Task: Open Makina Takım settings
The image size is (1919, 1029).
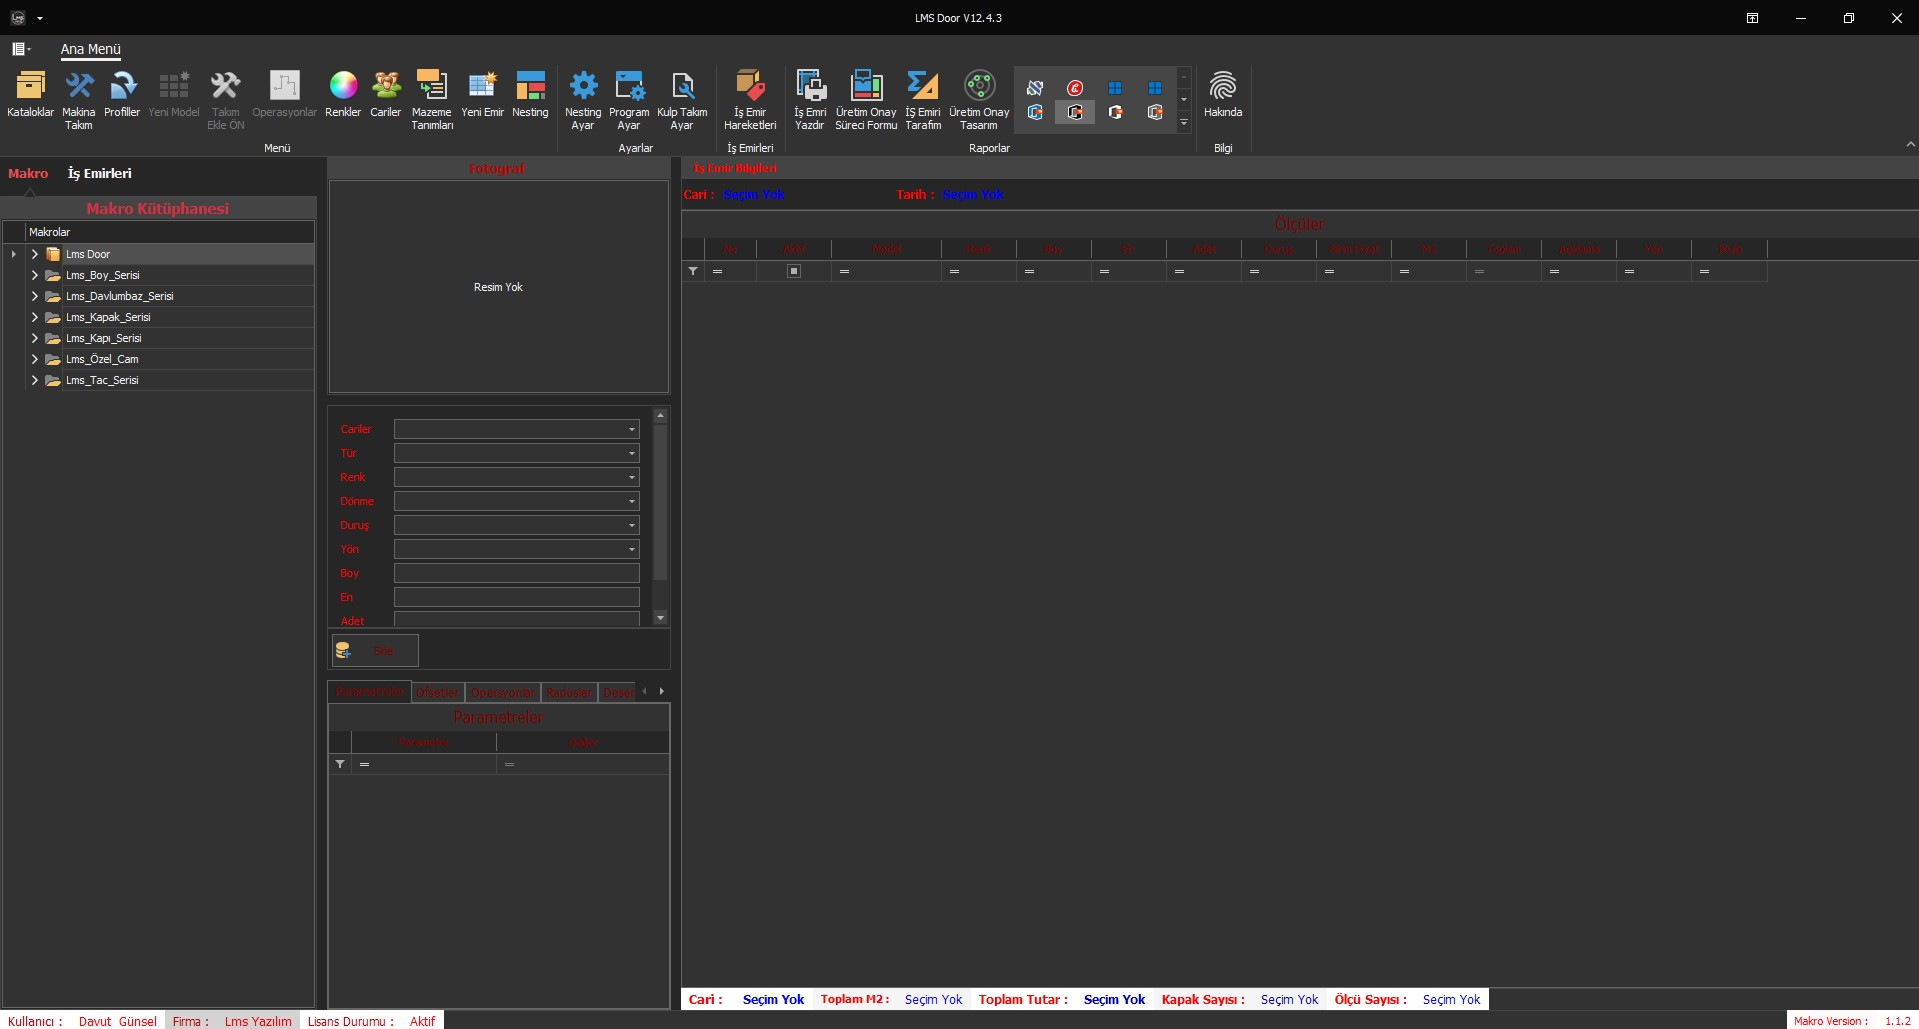Action: click(x=79, y=100)
